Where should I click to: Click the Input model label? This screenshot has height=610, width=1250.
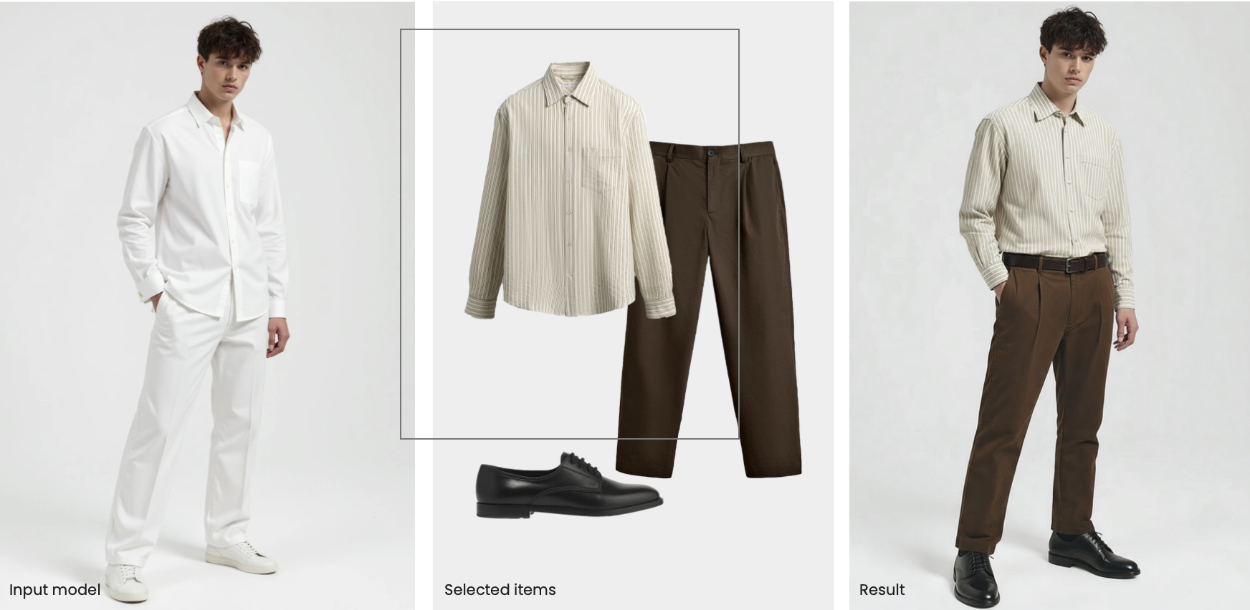(x=55, y=590)
